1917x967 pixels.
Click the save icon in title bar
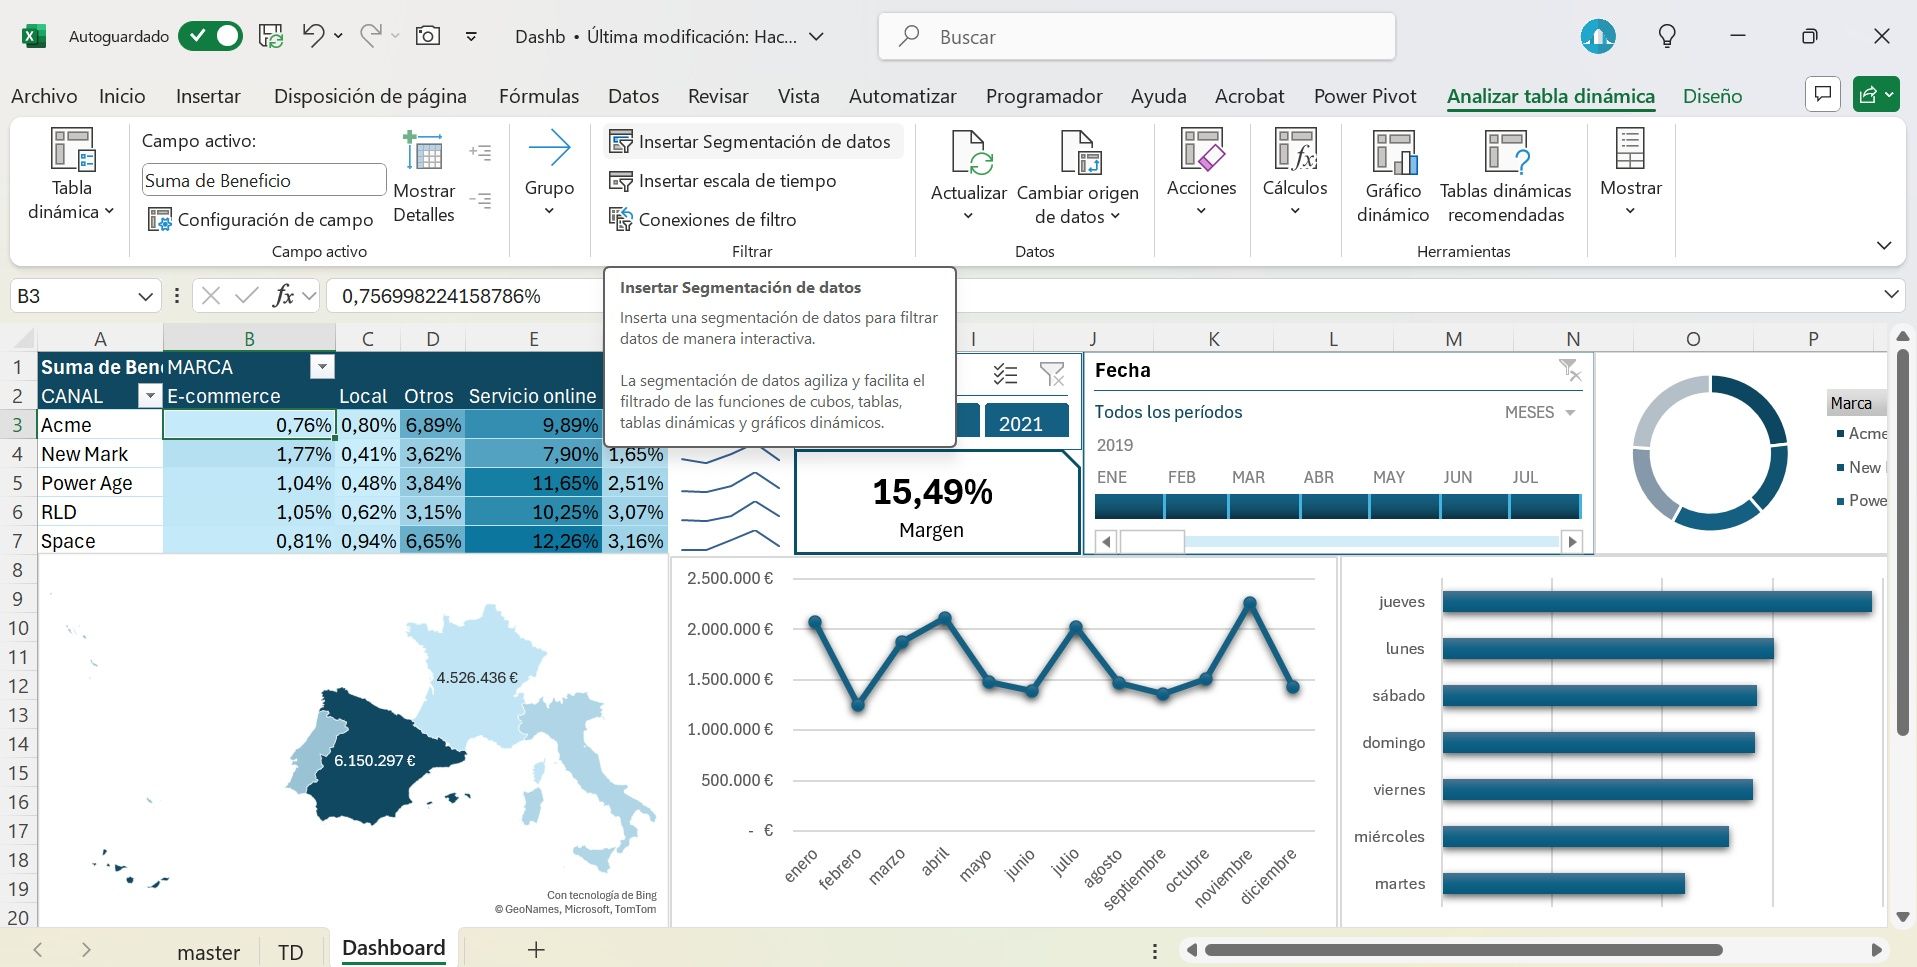271,36
